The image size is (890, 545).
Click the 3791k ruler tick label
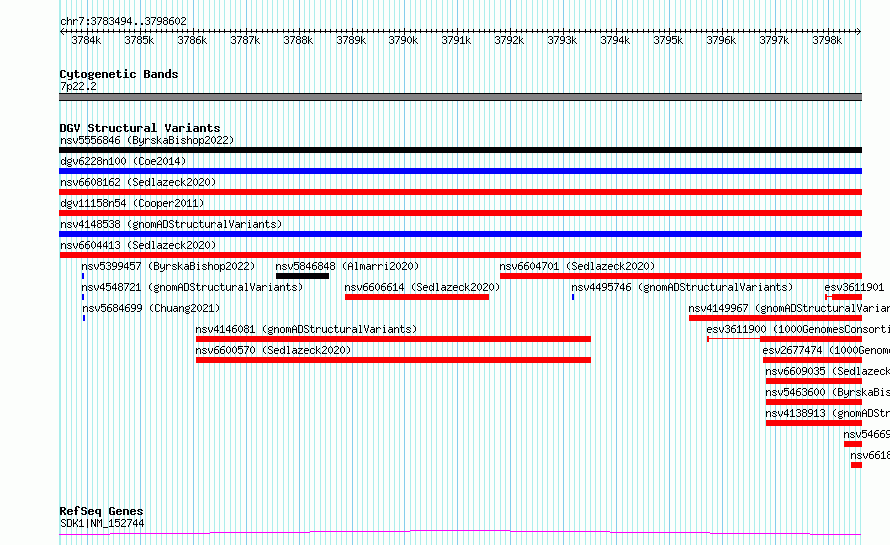click(x=456, y=40)
